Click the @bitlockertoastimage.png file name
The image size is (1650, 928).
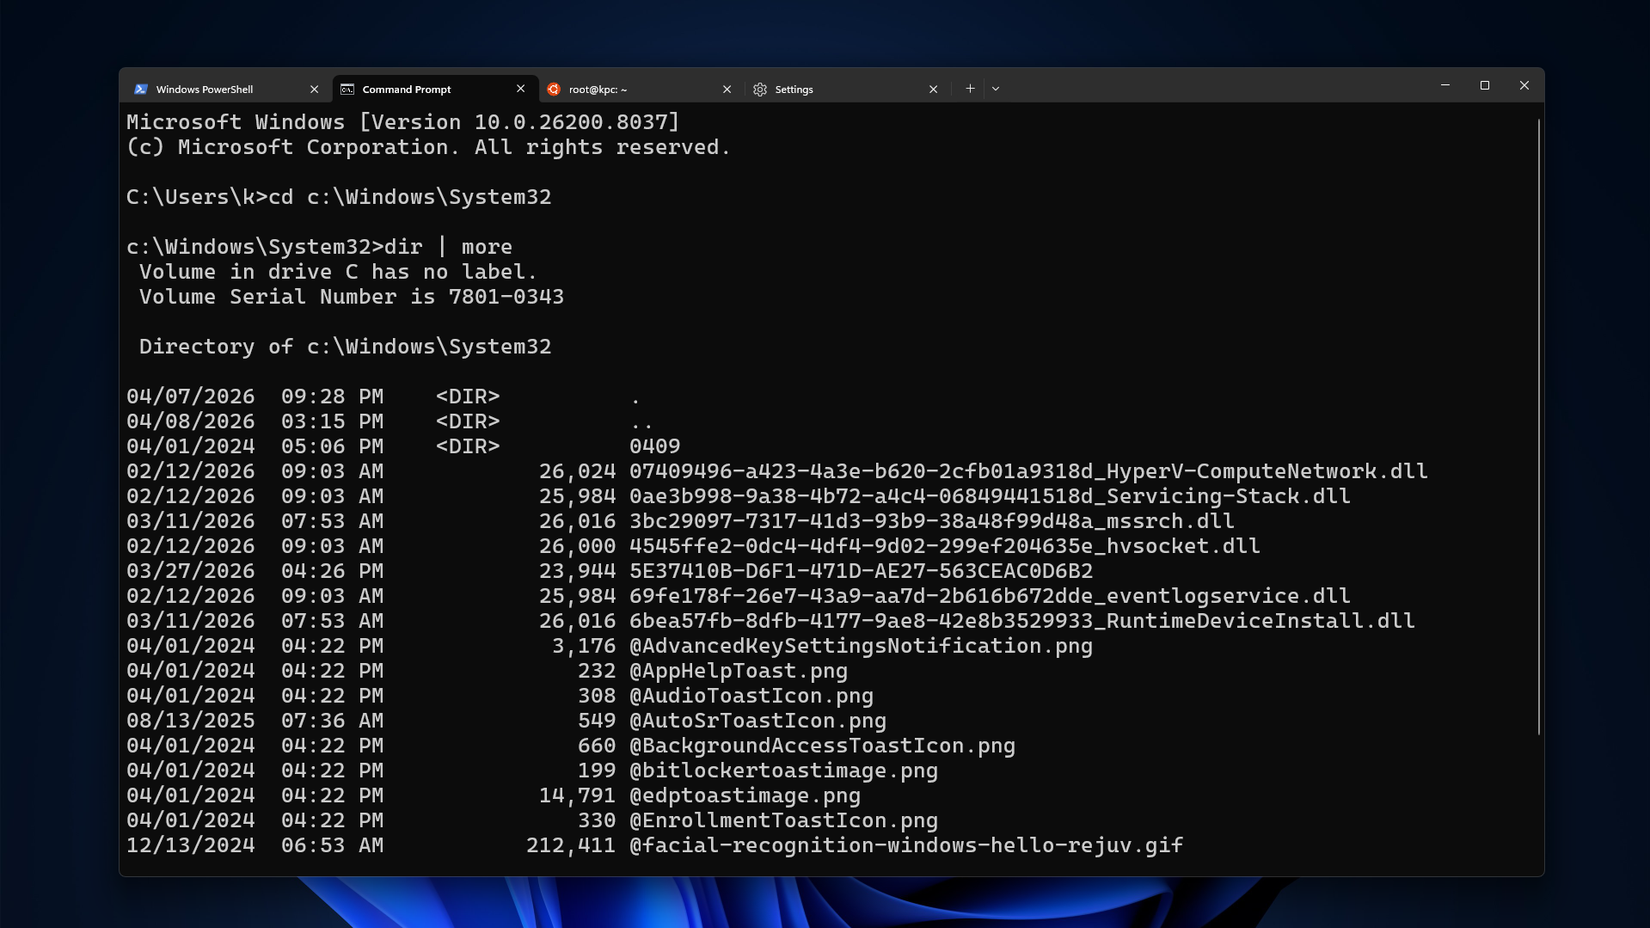point(784,771)
